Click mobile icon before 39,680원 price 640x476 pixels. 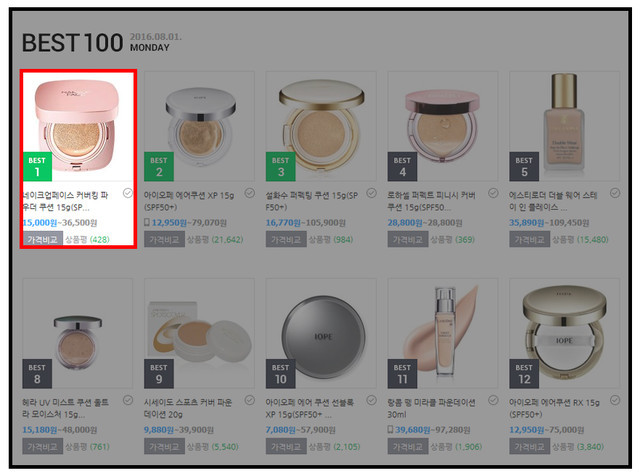(390, 429)
